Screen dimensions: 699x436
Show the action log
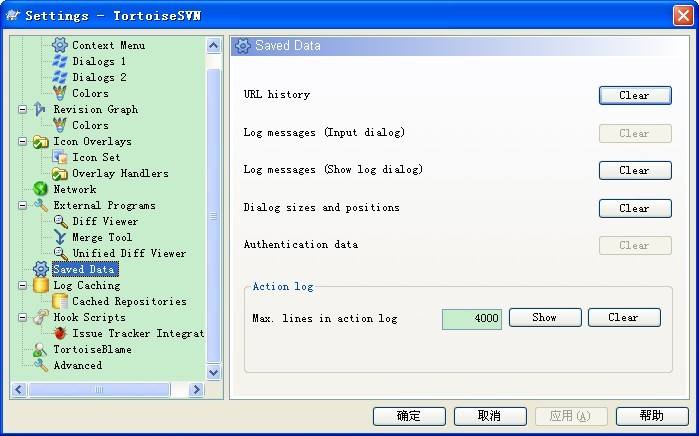[545, 317]
